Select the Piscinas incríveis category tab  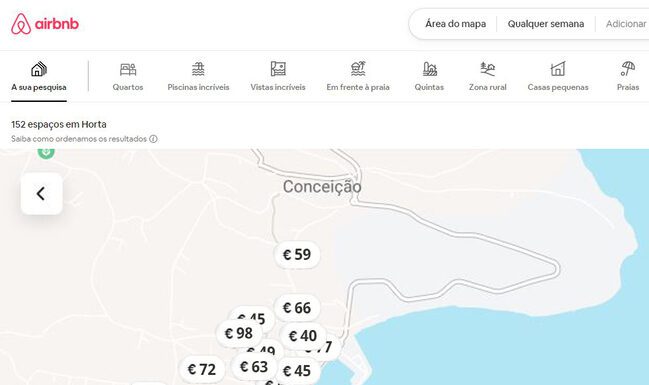[198, 77]
